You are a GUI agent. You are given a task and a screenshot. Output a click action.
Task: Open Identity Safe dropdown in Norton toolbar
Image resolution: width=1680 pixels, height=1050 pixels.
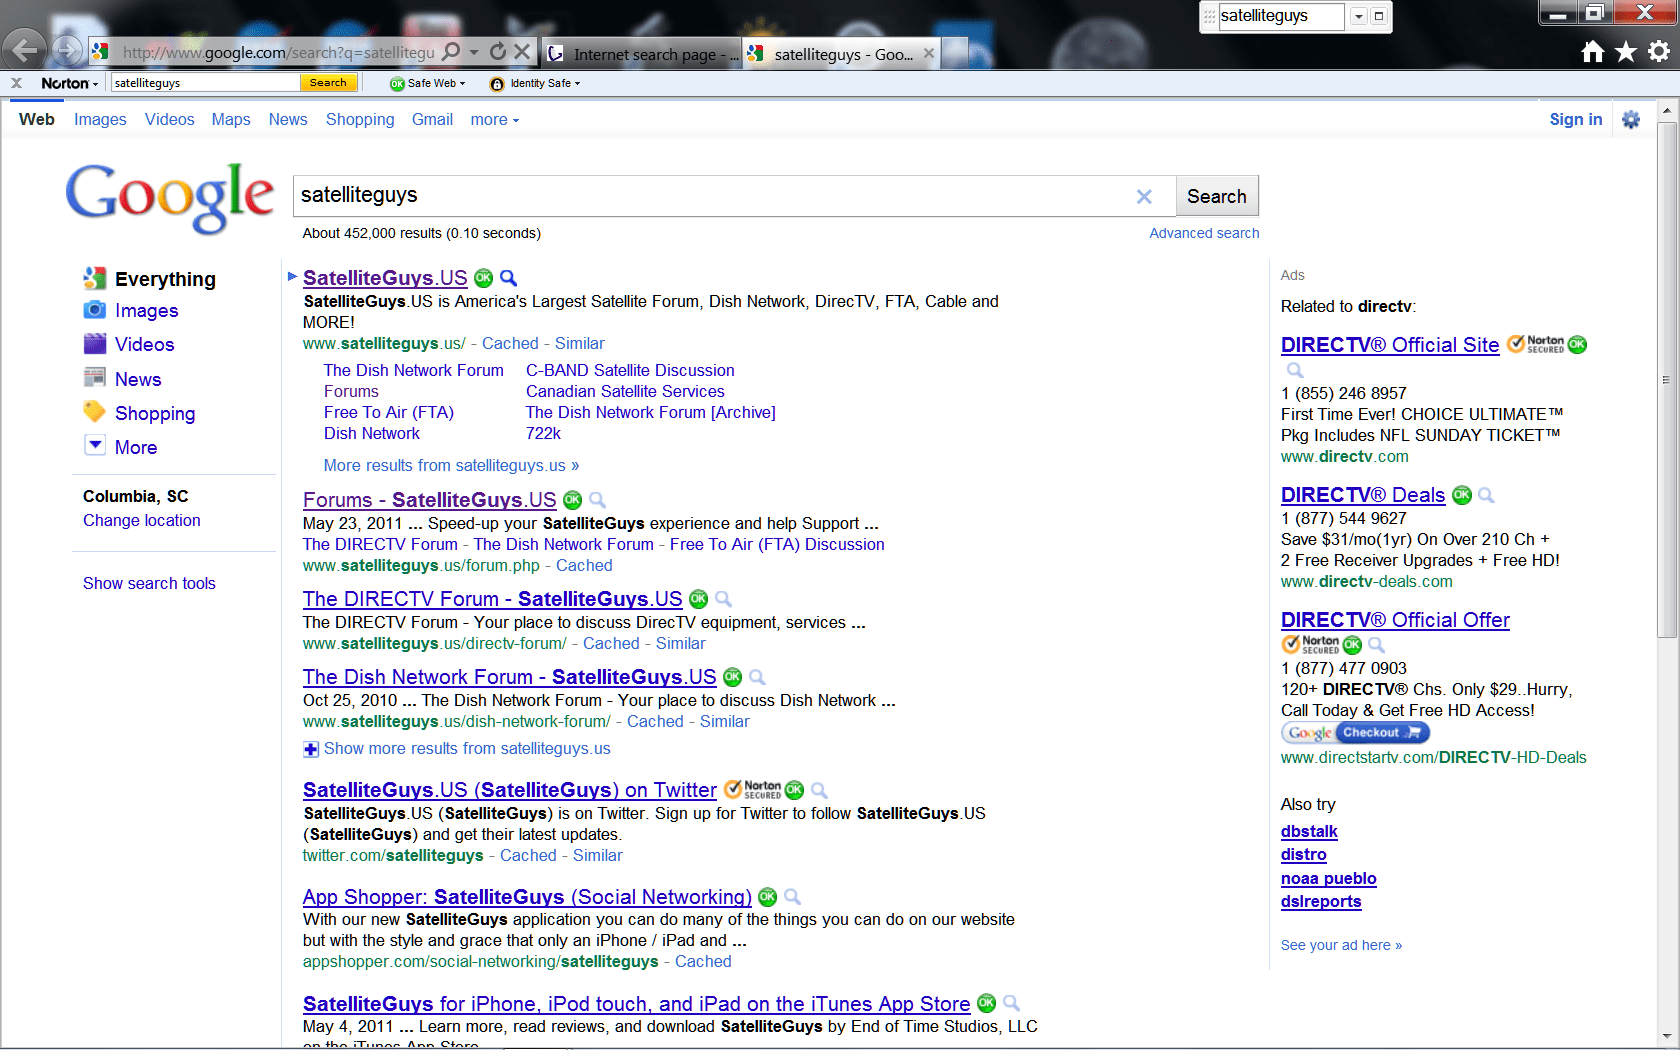[535, 83]
